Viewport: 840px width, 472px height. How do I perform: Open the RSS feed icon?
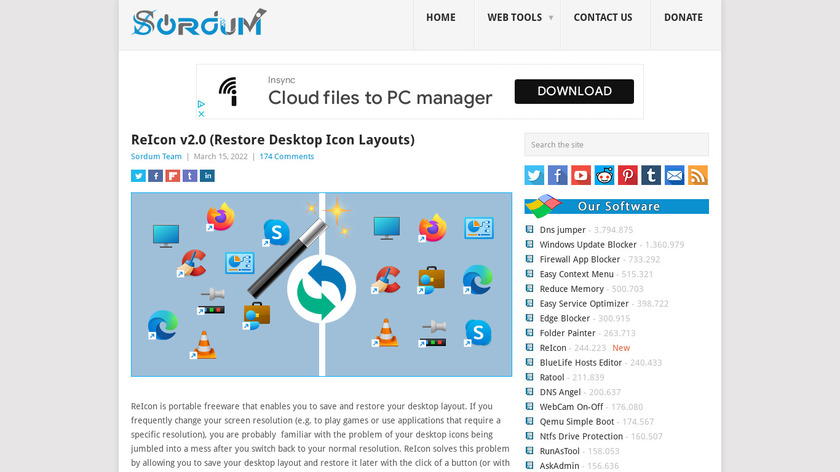point(698,175)
